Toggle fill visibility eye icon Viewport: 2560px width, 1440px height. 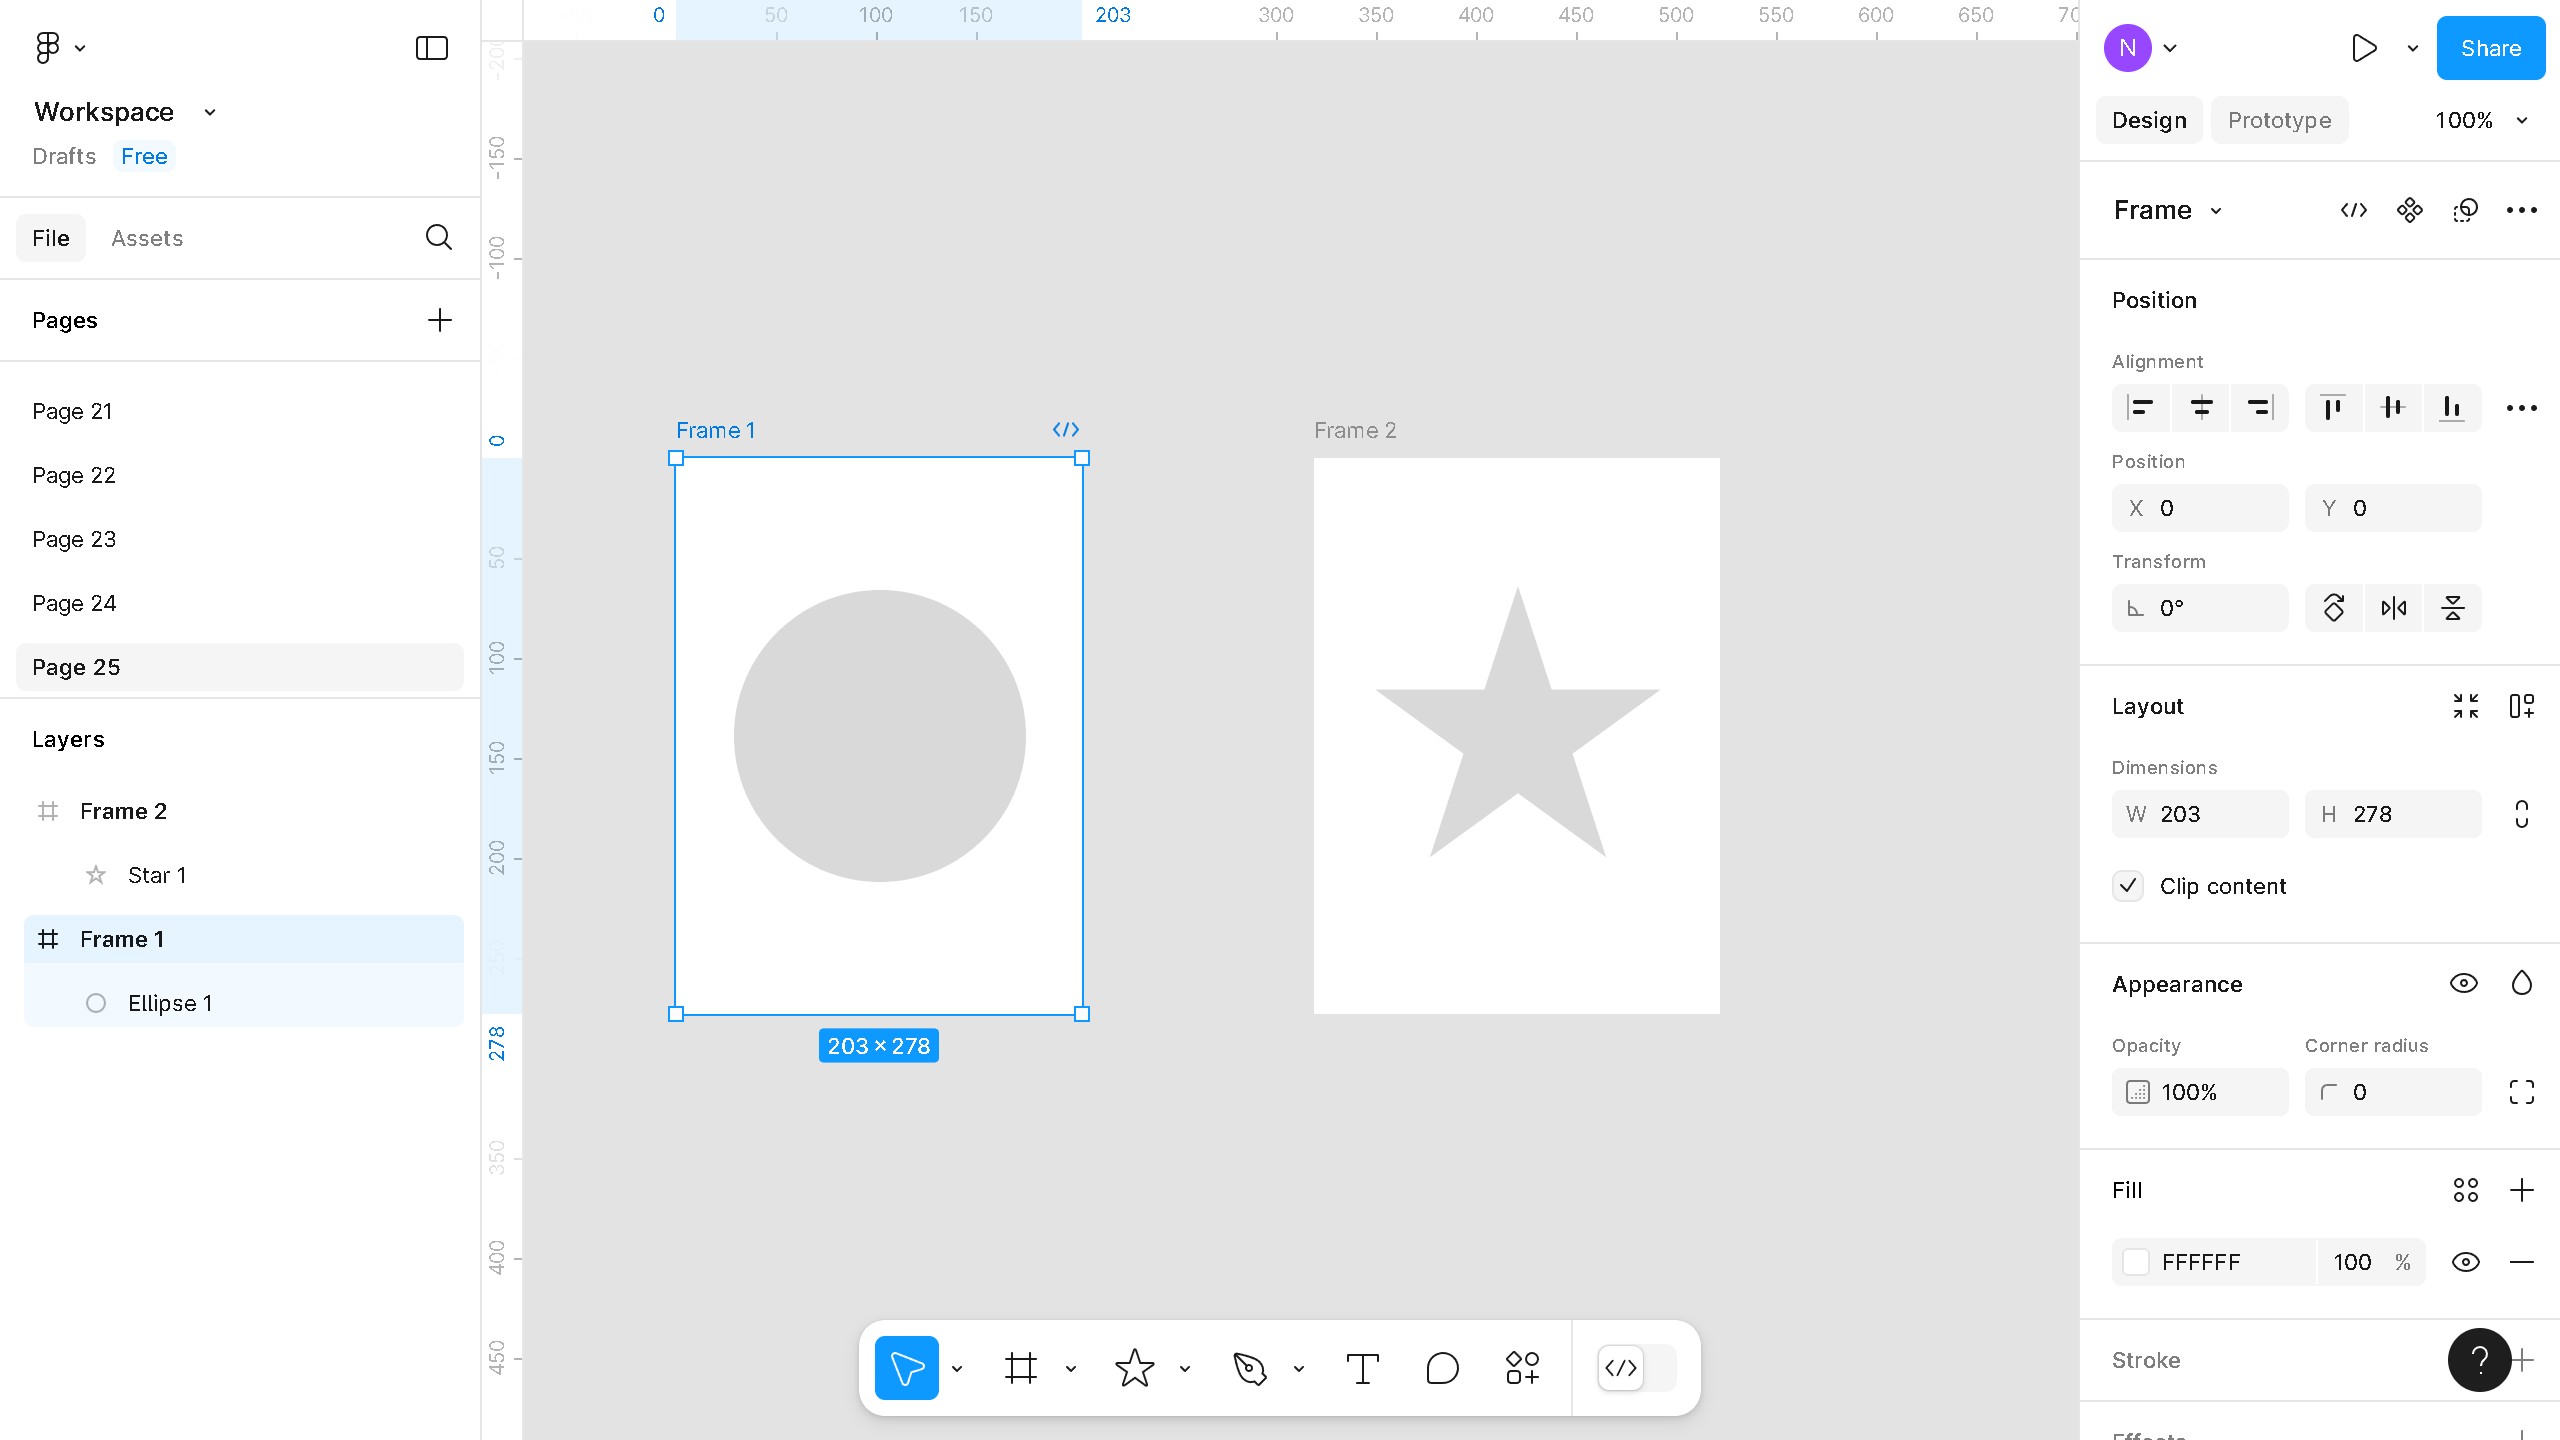tap(2465, 1262)
